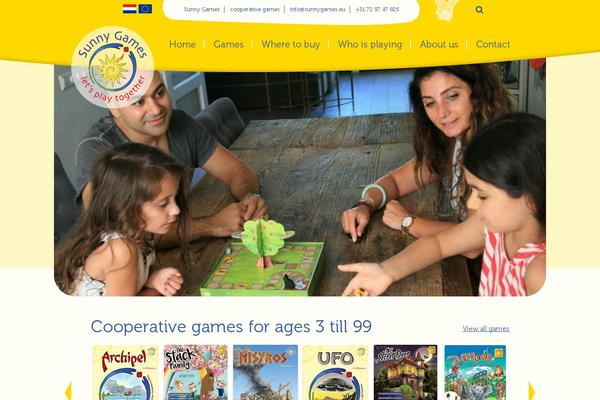Image resolution: width=600 pixels, height=400 pixels.
Task: Show next games with the right carousel arrow
Action: [x=532, y=391]
